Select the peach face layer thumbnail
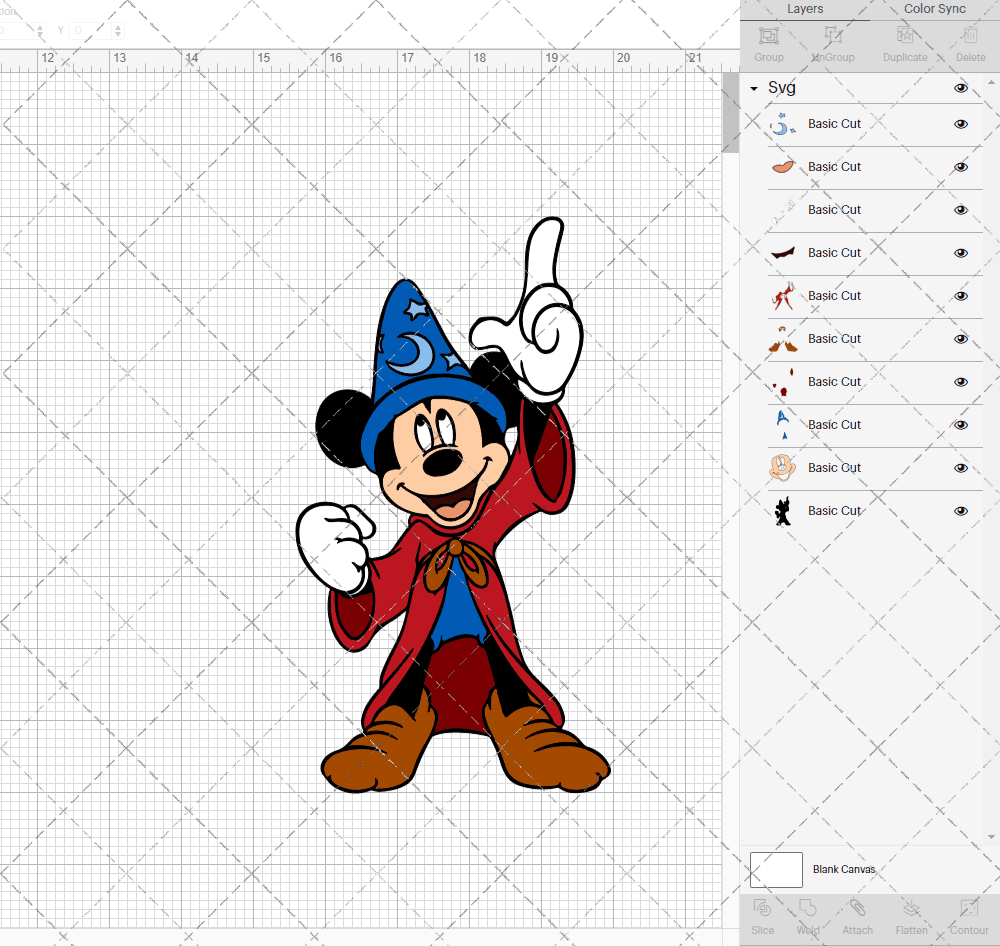Viewport: 1000px width, 946px height. pyautogui.click(x=783, y=468)
